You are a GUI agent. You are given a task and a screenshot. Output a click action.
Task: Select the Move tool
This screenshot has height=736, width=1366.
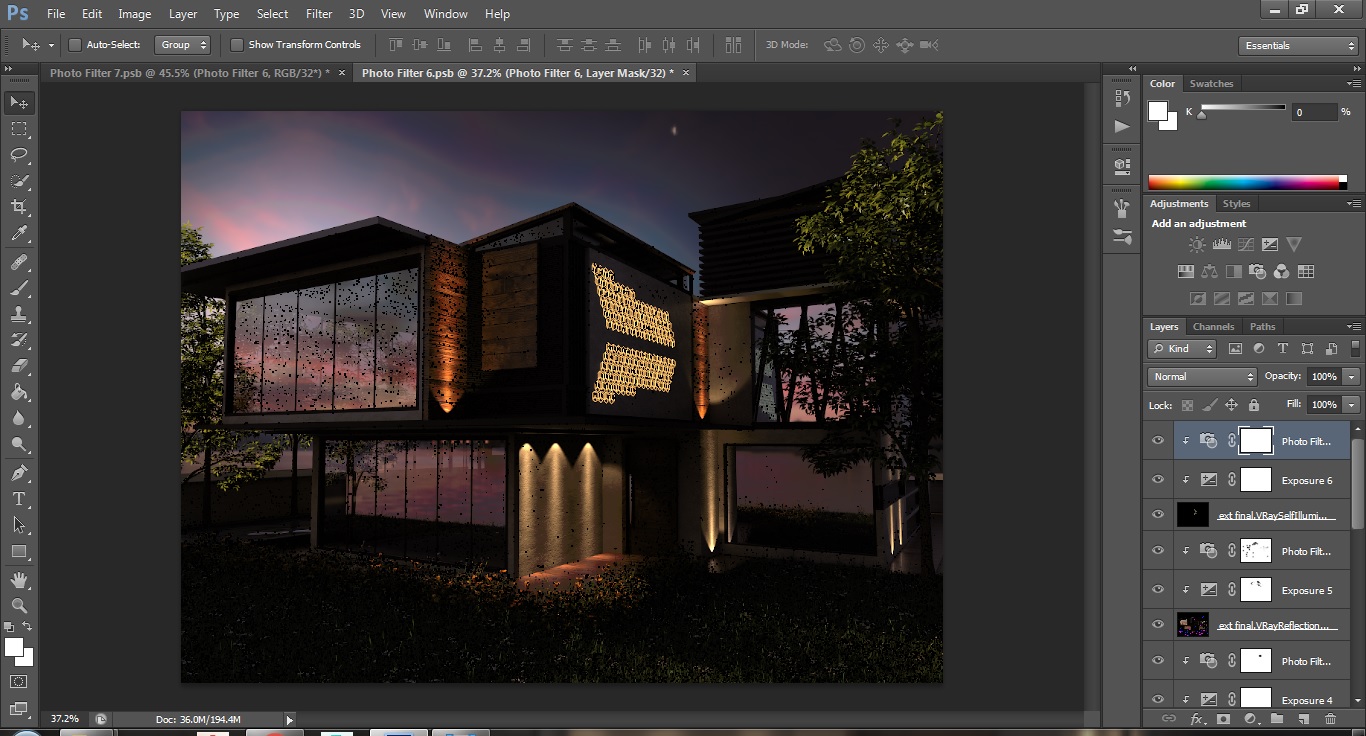(19, 102)
